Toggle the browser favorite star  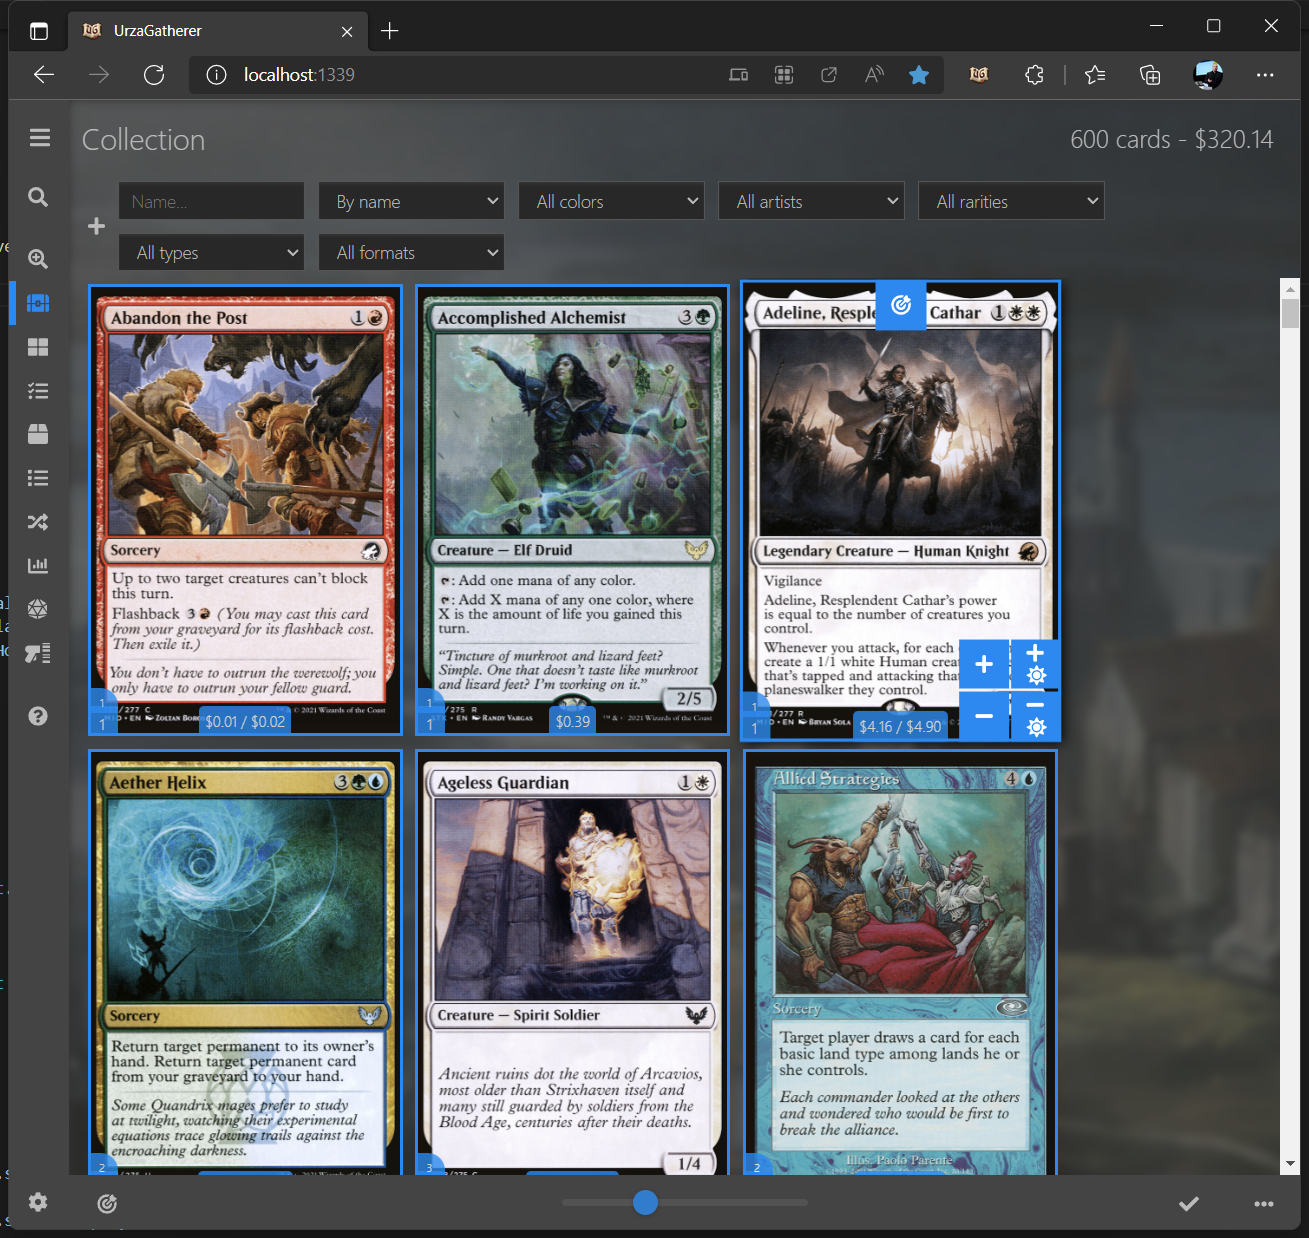919,75
